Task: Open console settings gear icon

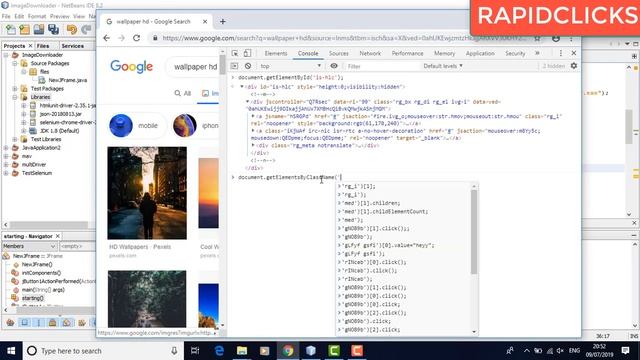Action: (x=574, y=66)
